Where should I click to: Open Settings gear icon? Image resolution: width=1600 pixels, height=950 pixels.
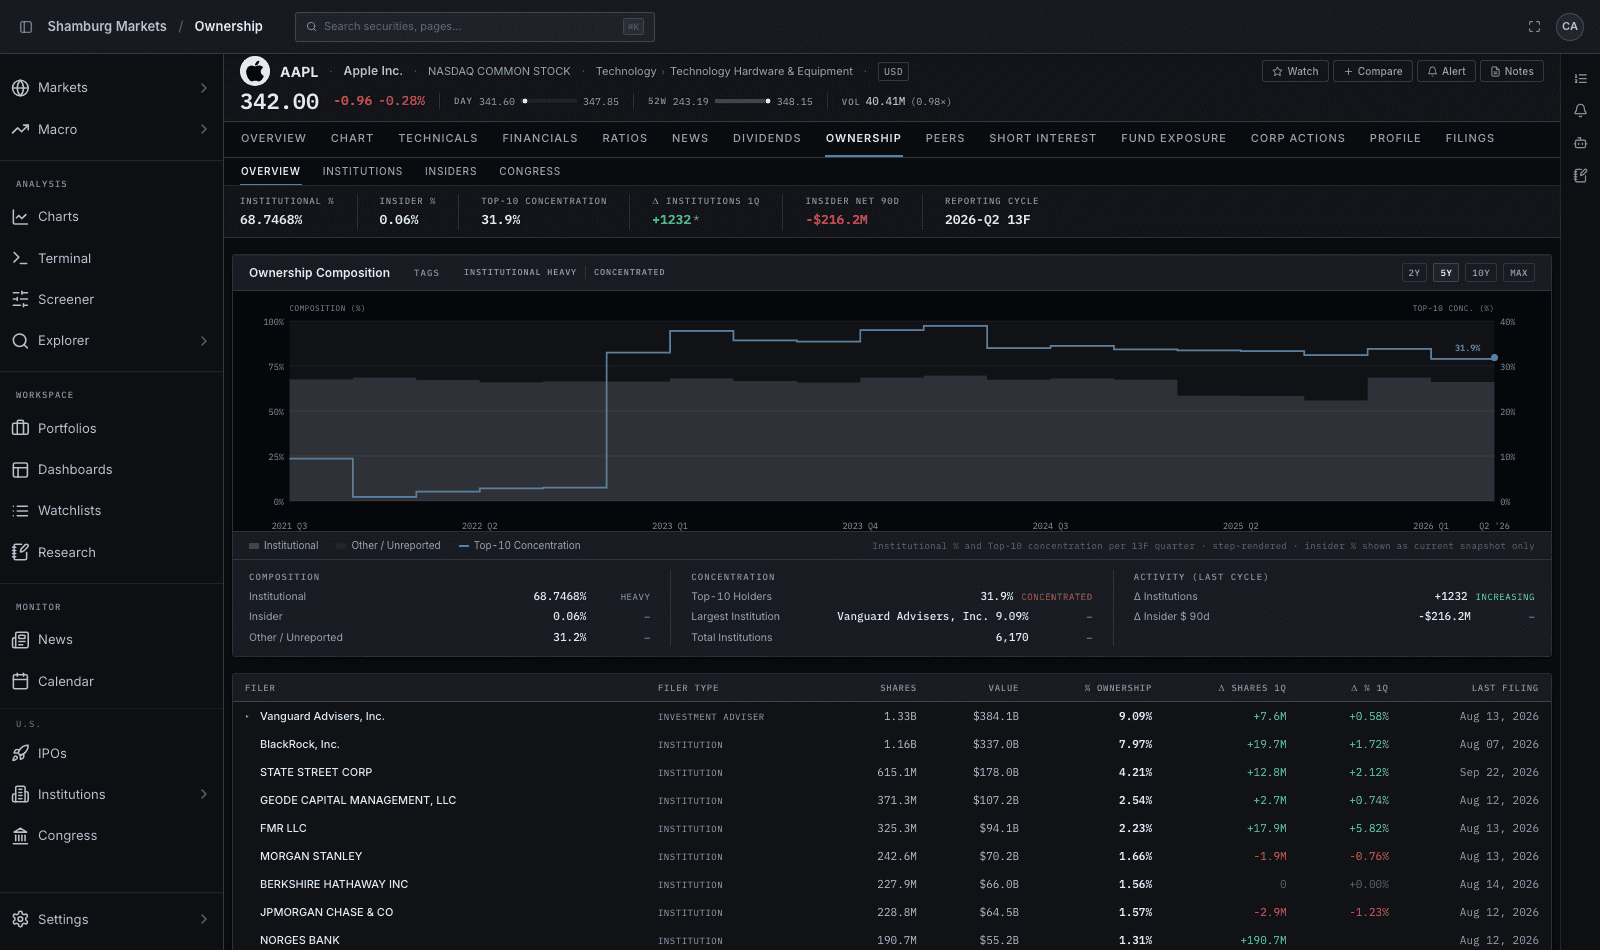coord(20,920)
